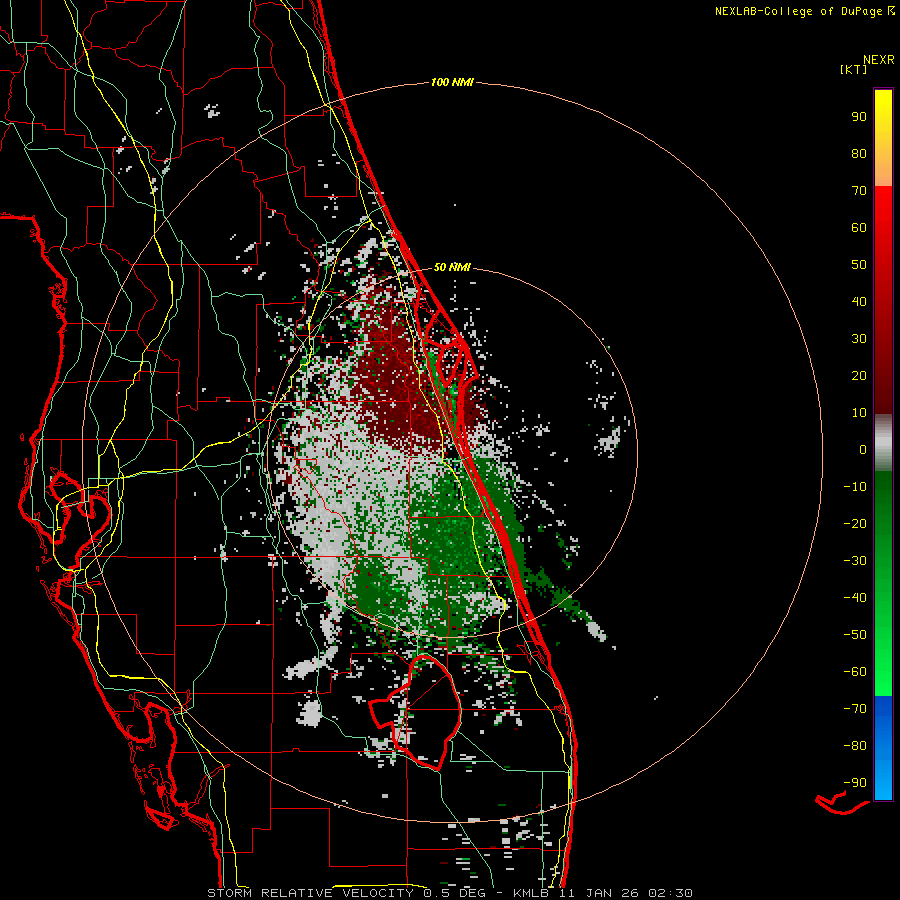Click the -40 knot scale label
Viewport: 900px width, 900px height.
click(x=855, y=598)
